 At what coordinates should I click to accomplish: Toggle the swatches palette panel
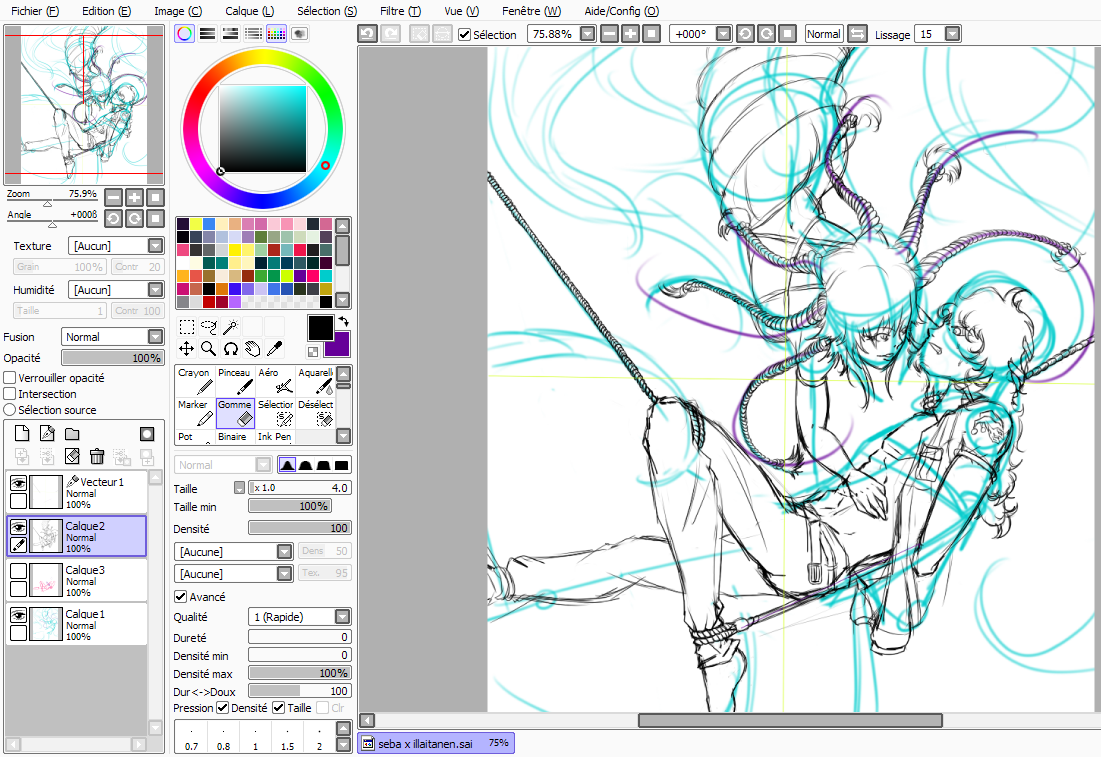click(276, 34)
